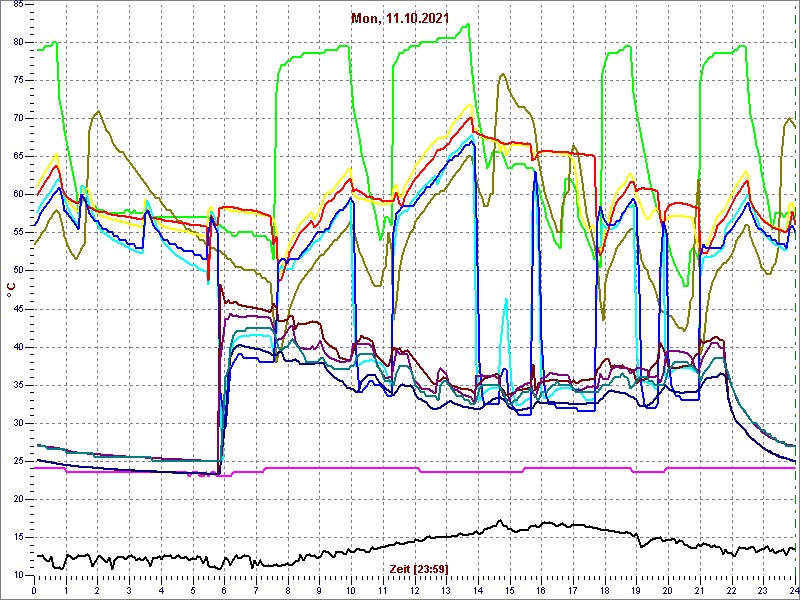Click hour 0 label on the time axis
The width and height of the screenshot is (800, 600).
tap(34, 590)
